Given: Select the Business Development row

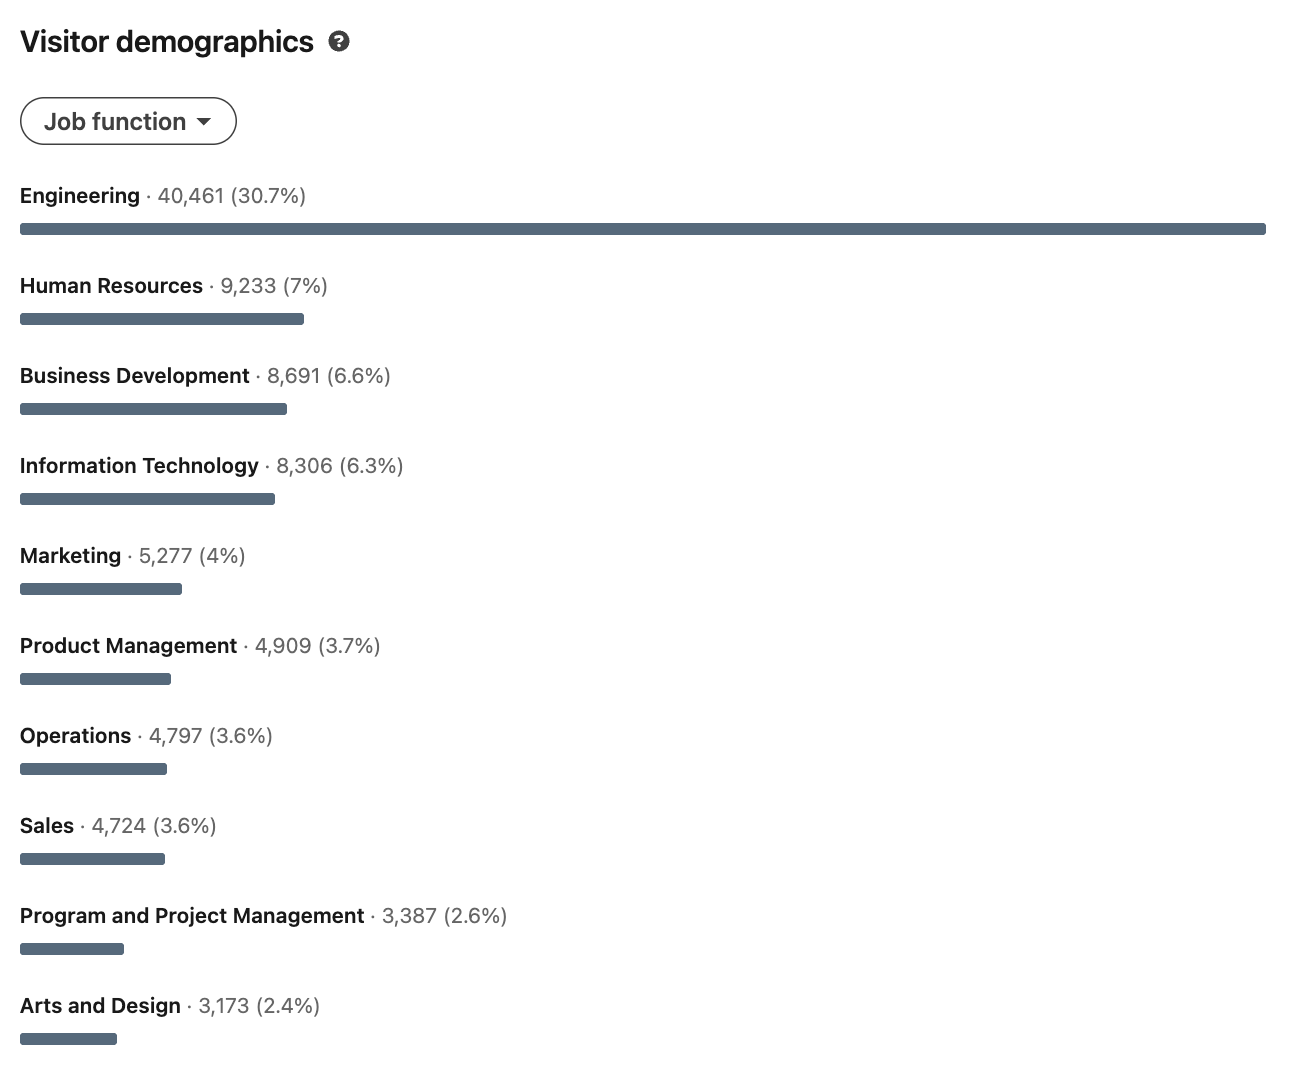Looking at the screenshot, I should pos(134,376).
